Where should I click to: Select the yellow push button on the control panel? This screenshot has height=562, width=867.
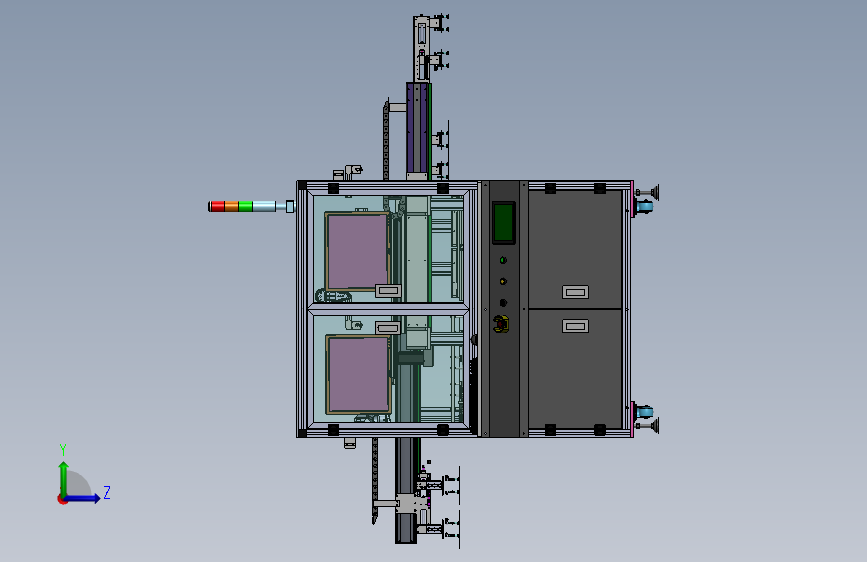503,281
